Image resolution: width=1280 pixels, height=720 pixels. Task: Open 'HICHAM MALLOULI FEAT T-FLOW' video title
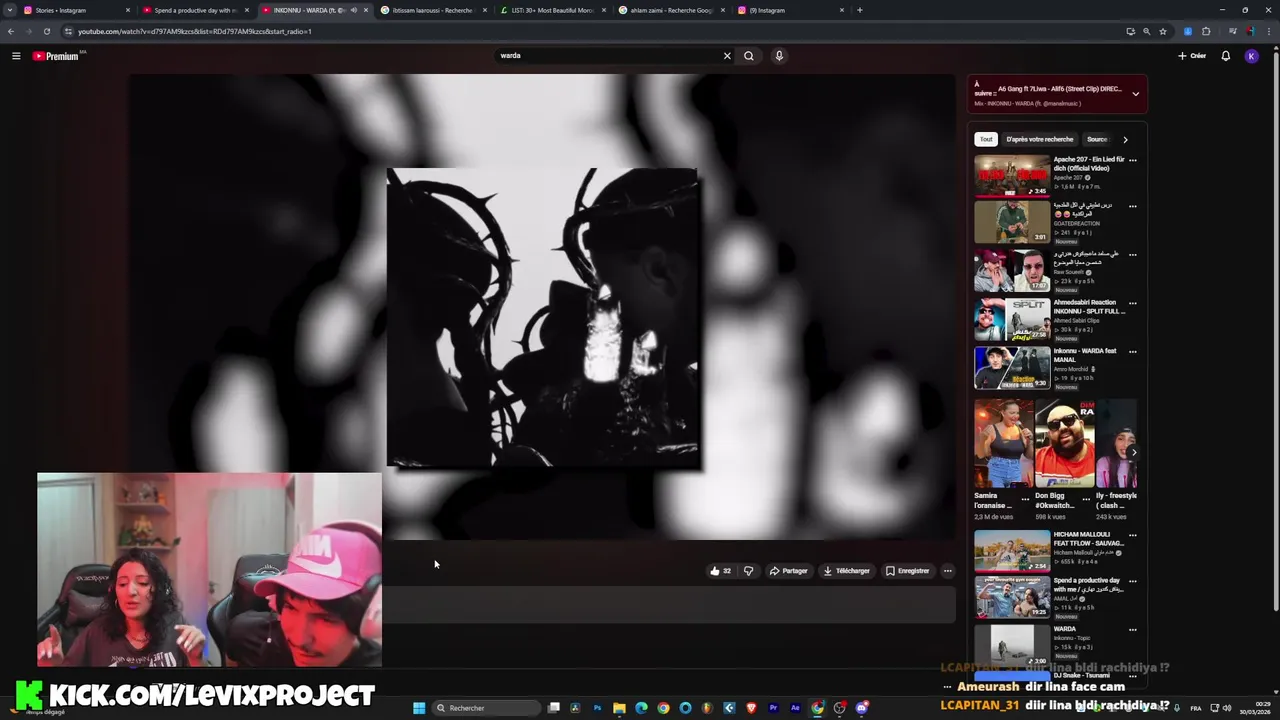1088,539
